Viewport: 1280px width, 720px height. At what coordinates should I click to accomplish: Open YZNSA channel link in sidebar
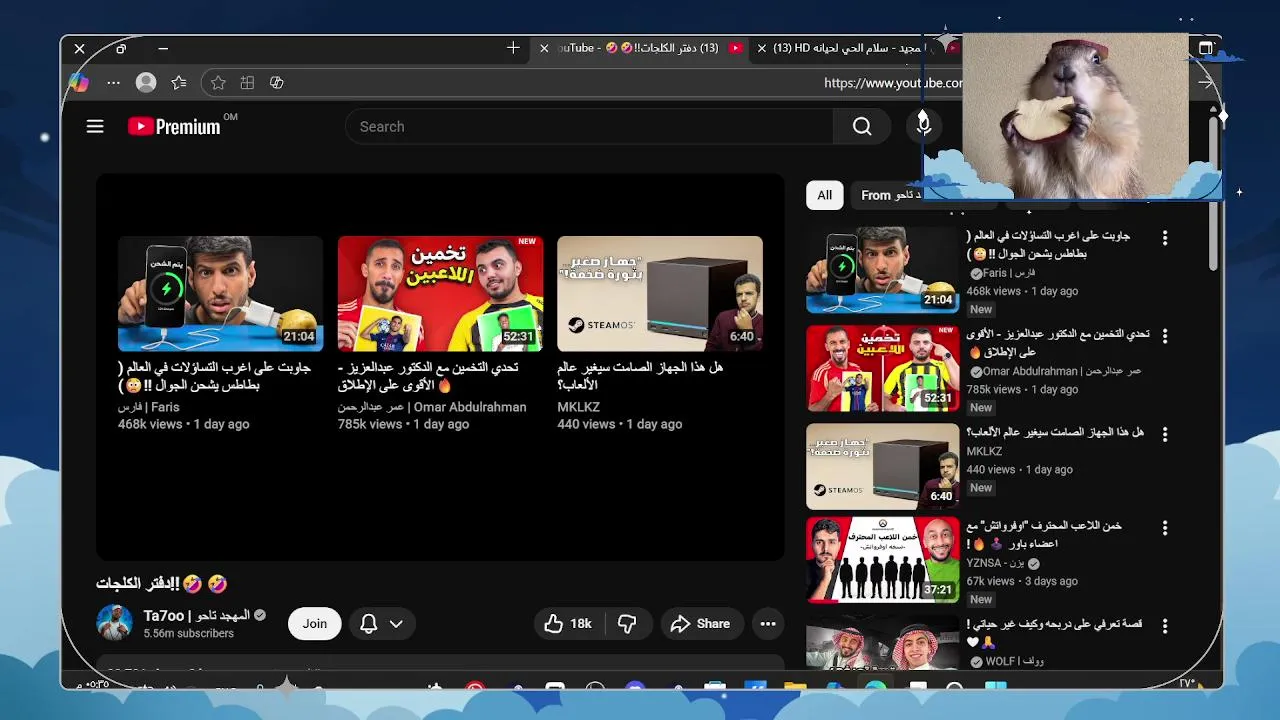click(995, 563)
